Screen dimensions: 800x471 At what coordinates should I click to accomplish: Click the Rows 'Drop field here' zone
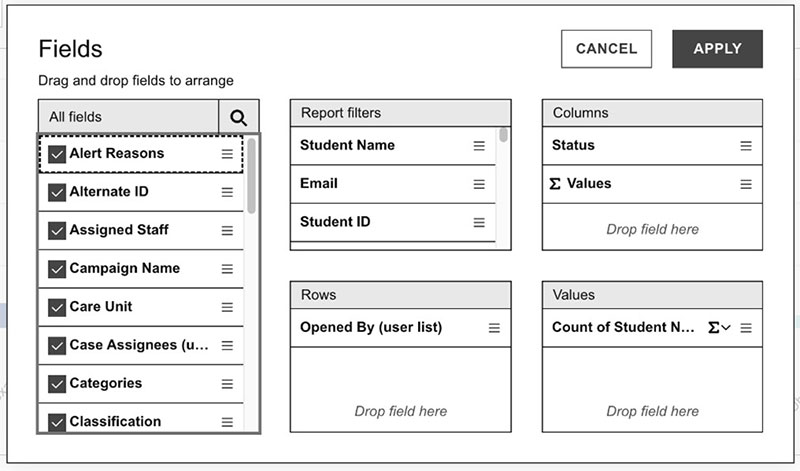(401, 411)
